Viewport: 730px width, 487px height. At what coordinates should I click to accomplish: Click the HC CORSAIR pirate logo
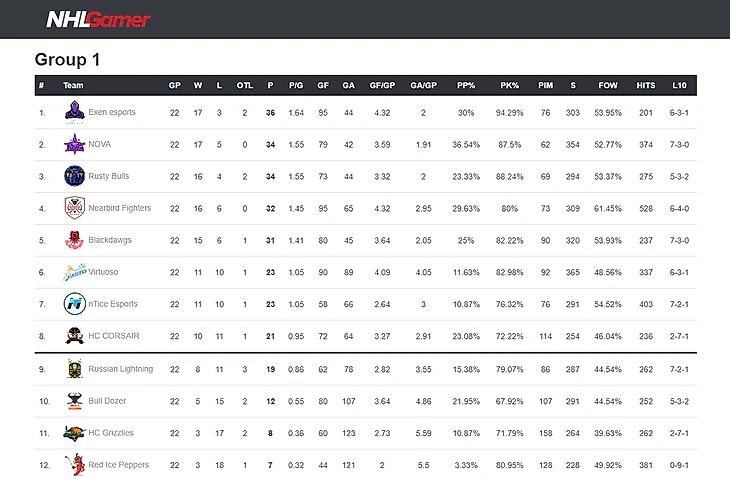(75, 336)
